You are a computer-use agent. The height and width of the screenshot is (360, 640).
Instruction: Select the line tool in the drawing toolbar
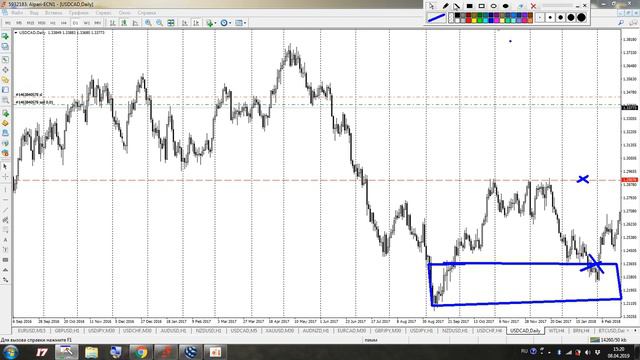click(x=457, y=6)
